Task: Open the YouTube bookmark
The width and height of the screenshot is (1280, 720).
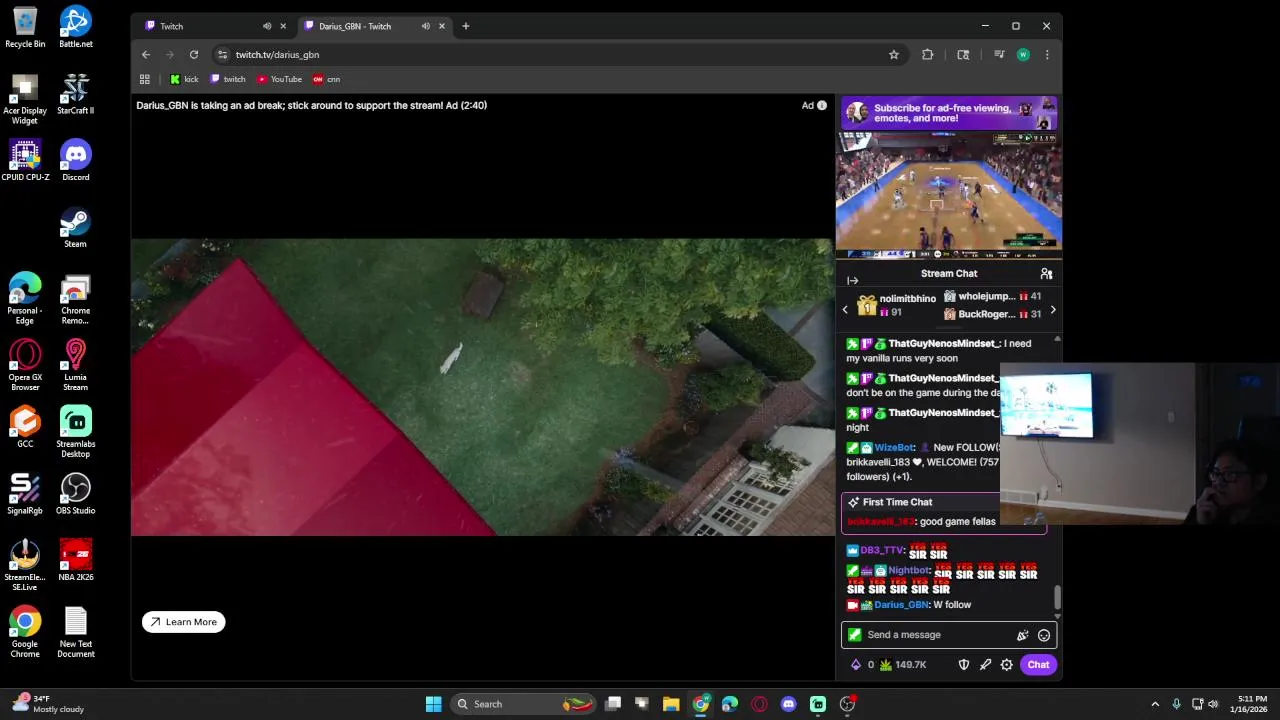Action: point(279,79)
